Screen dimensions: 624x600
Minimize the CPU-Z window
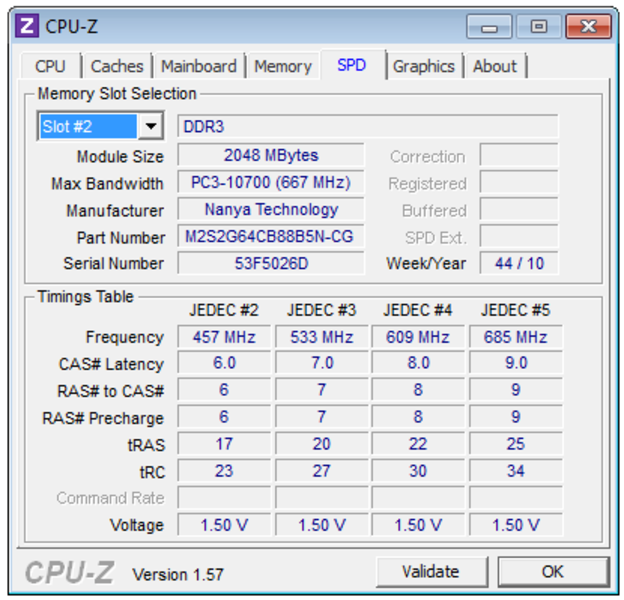490,27
